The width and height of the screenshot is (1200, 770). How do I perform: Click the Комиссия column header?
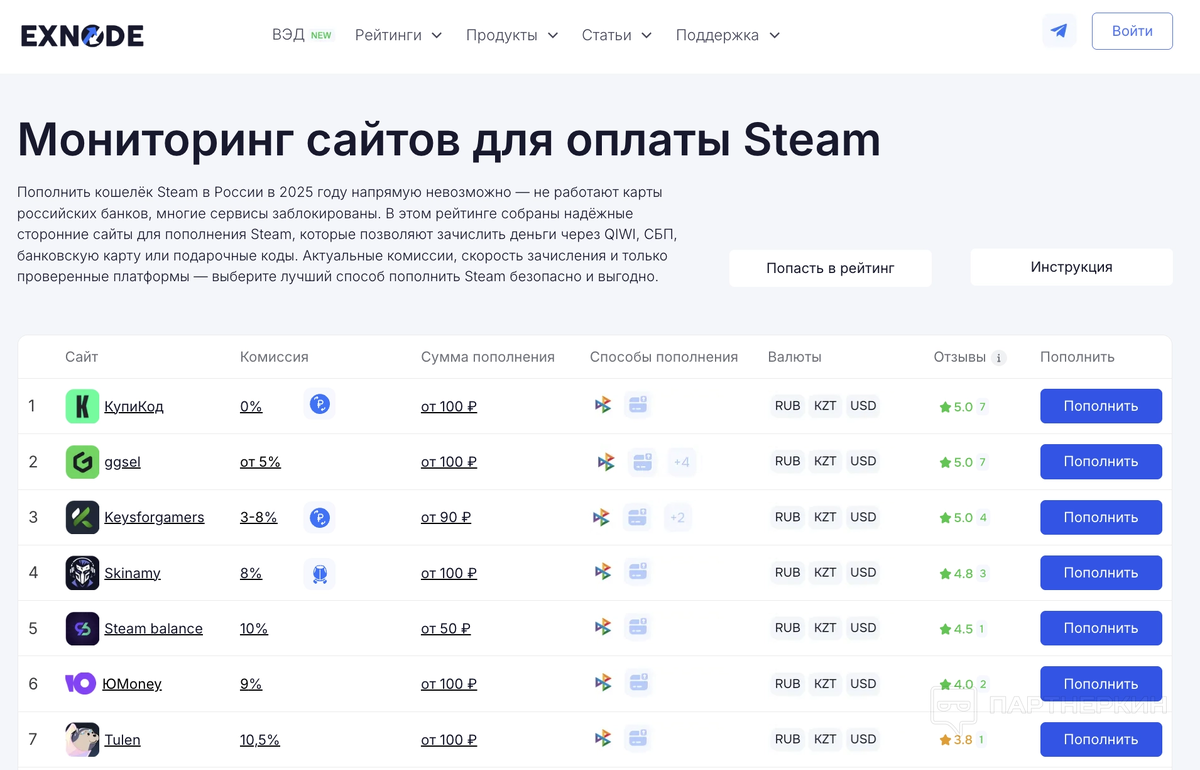click(274, 357)
